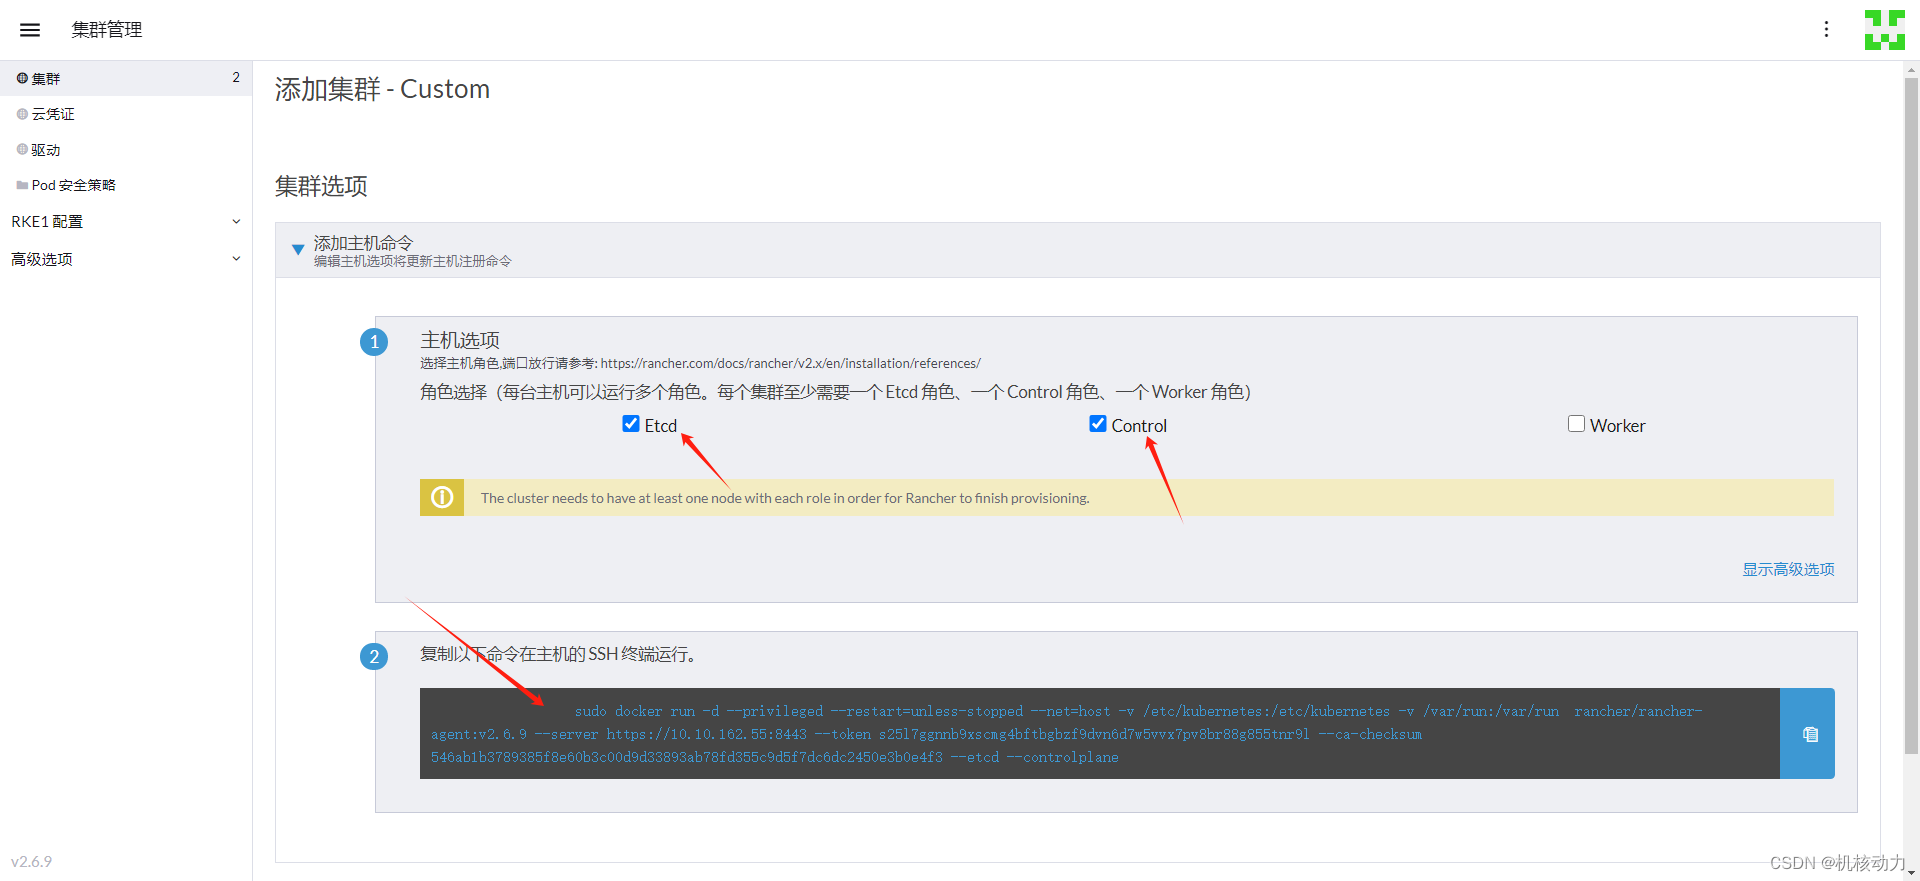This screenshot has width=1920, height=881.
Task: Copy the docker command to clipboard
Action: click(1808, 734)
